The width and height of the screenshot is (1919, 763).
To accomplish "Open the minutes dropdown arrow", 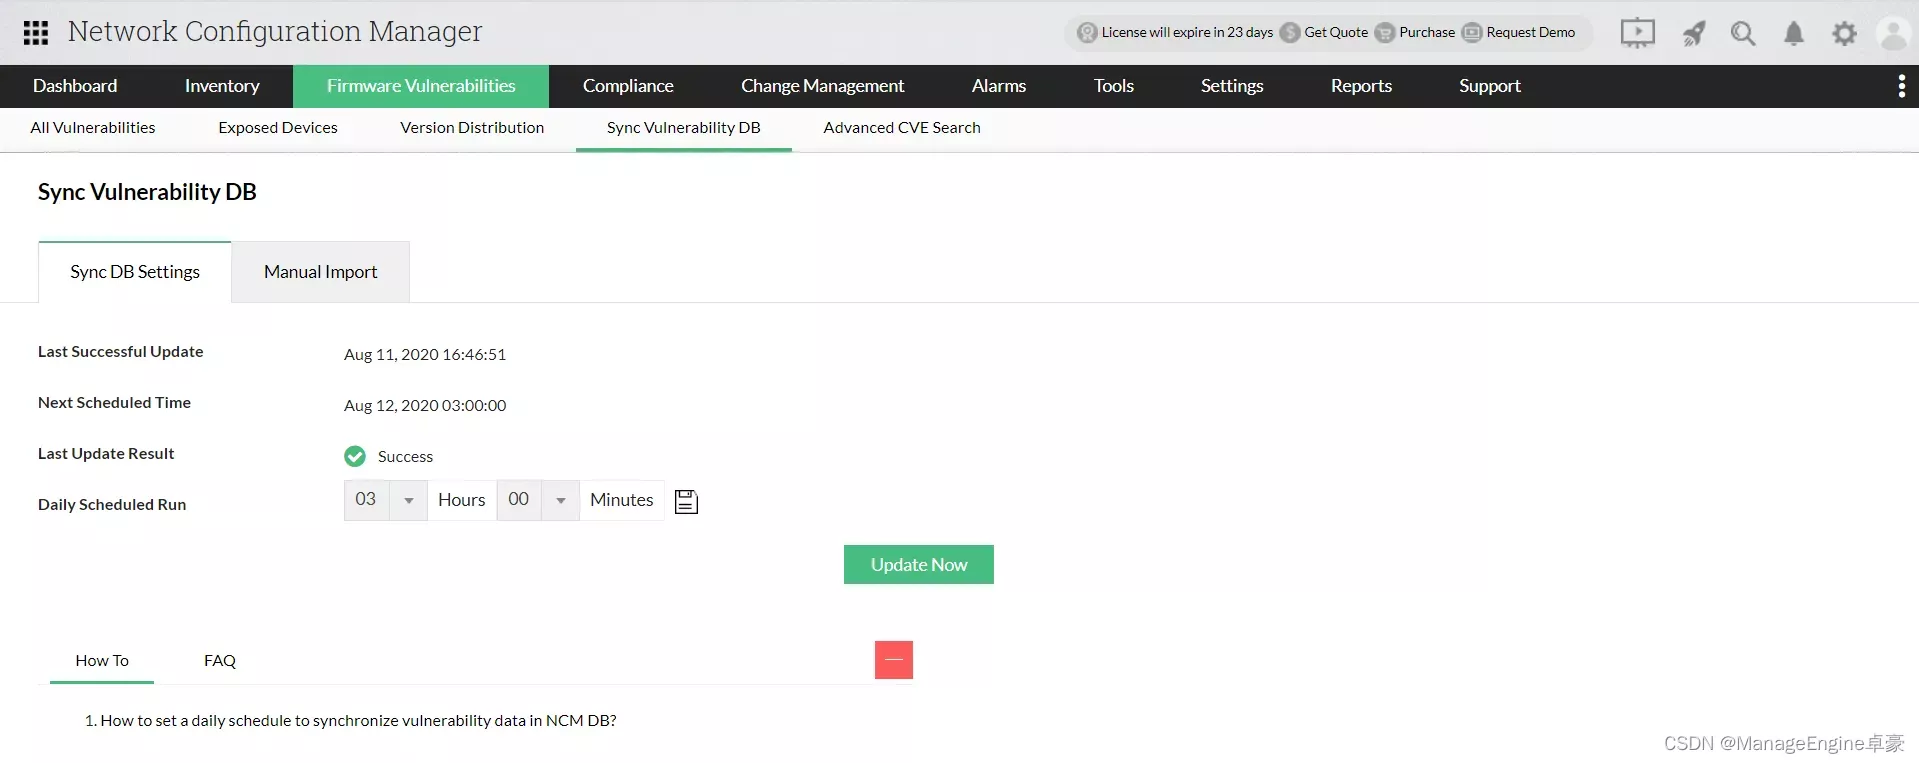I will [561, 500].
